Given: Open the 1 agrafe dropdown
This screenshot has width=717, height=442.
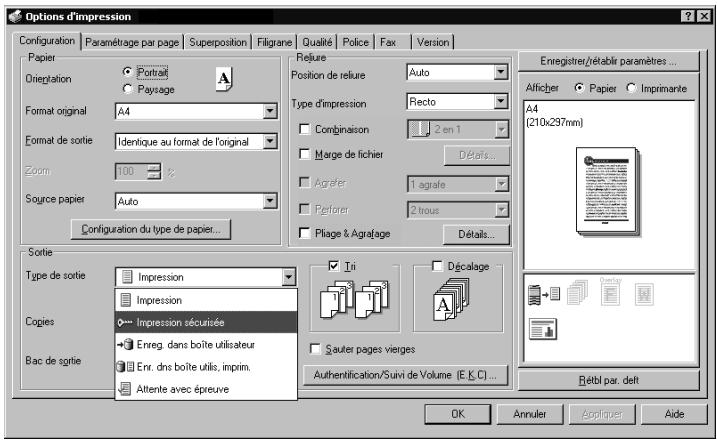Looking at the screenshot, I should coord(502,184).
